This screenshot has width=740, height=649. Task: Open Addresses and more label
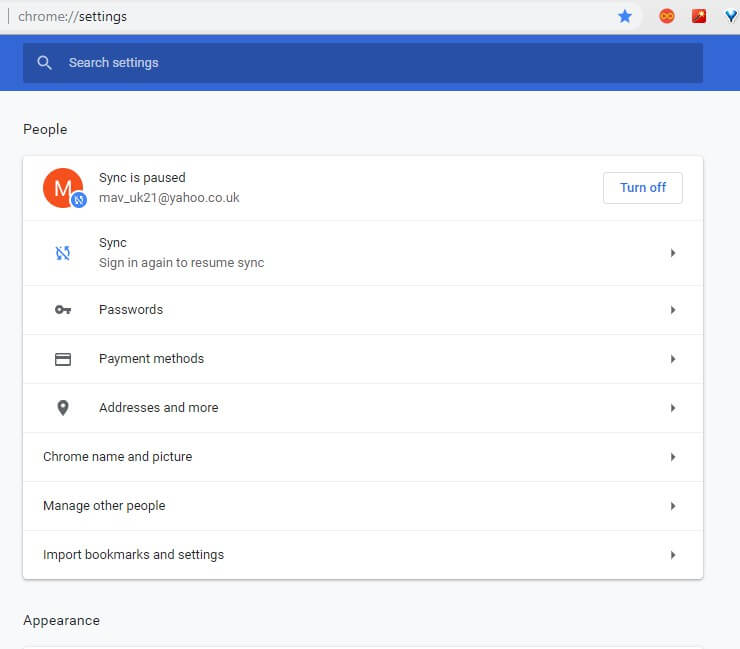coord(159,408)
